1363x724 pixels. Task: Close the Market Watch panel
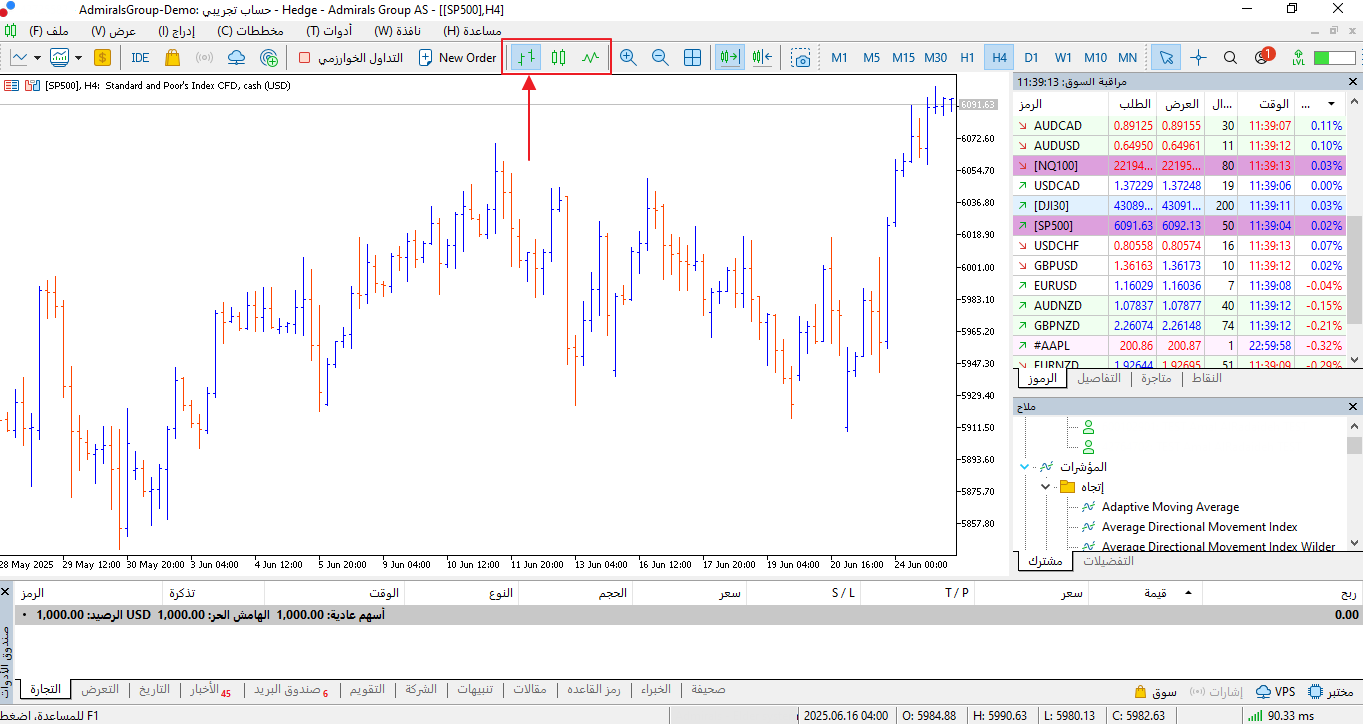pyautogui.click(x=1354, y=81)
